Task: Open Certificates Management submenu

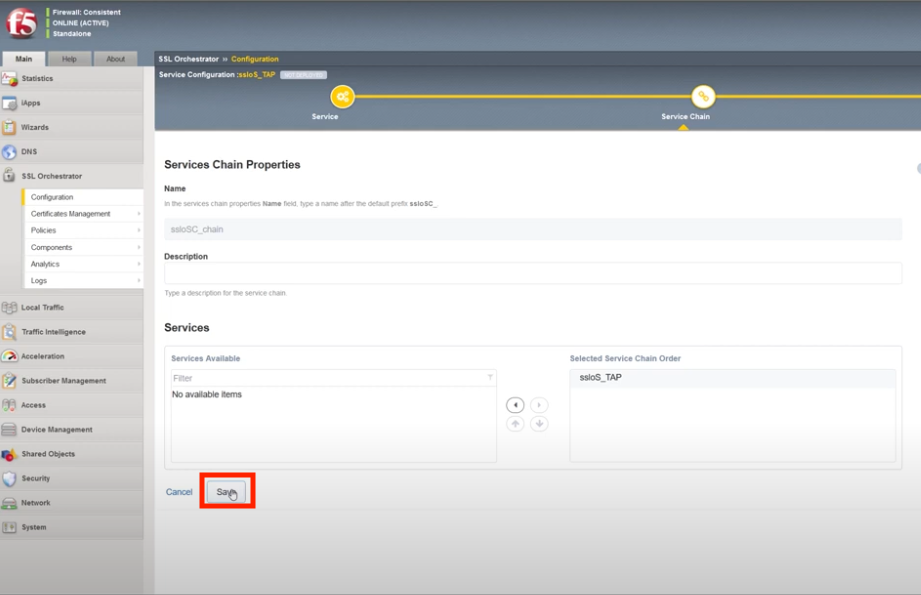Action: tap(83, 214)
